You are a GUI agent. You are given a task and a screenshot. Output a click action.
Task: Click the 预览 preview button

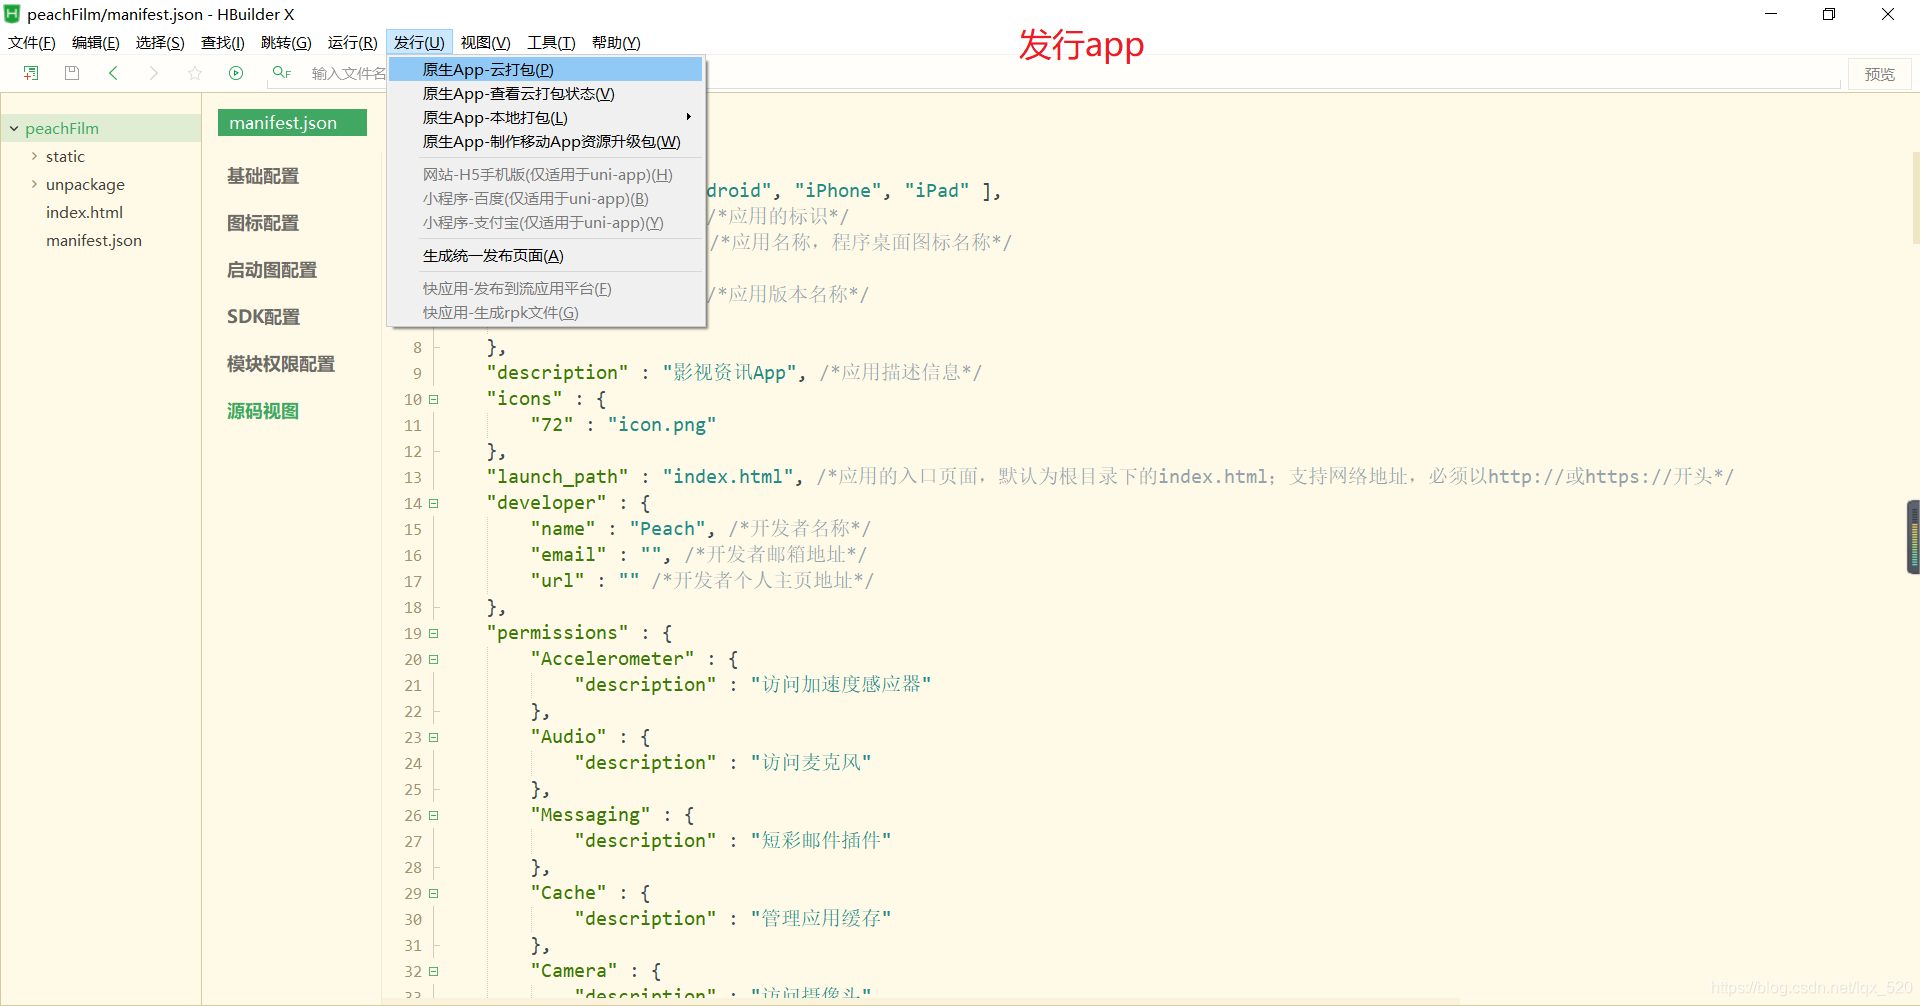[x=1879, y=74]
